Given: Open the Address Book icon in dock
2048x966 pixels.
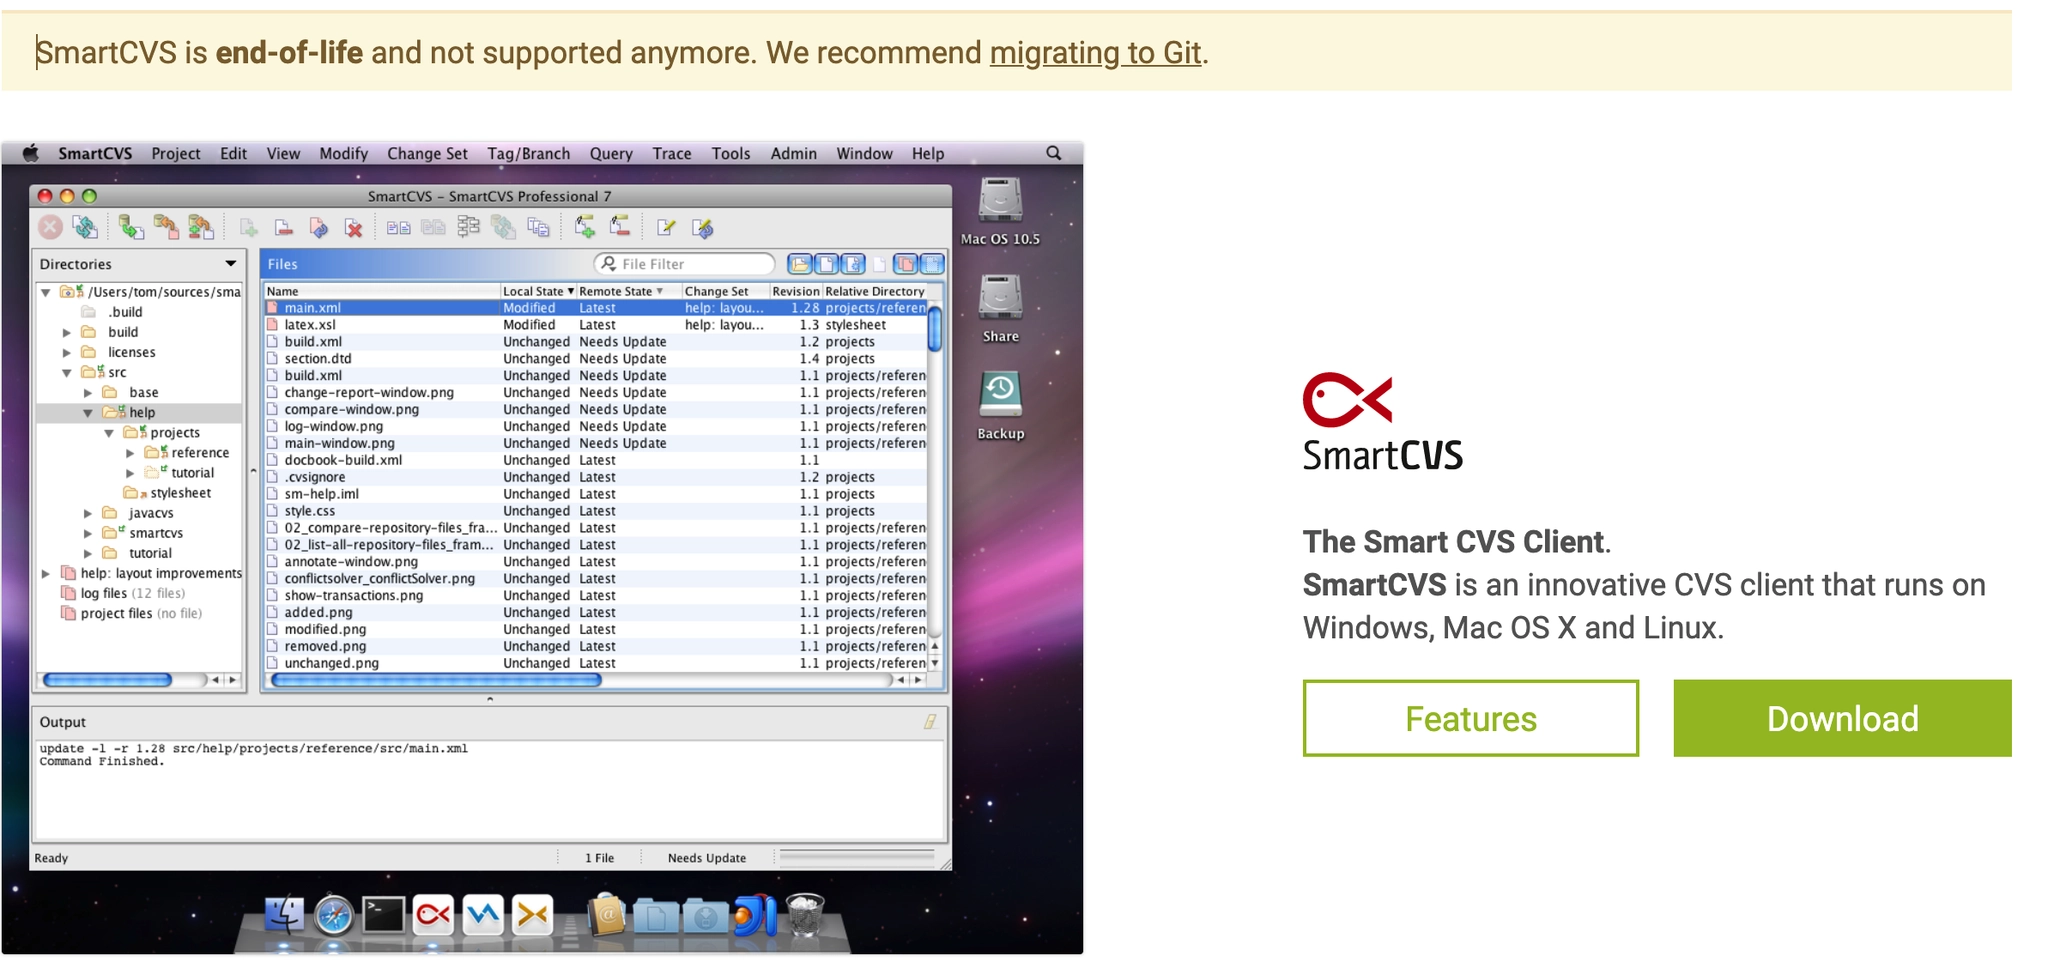Looking at the screenshot, I should (606, 914).
